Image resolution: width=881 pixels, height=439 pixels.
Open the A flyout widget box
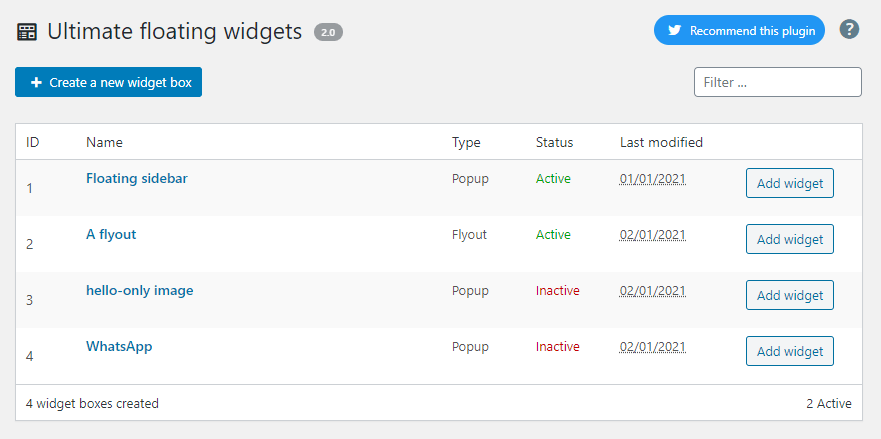click(111, 235)
